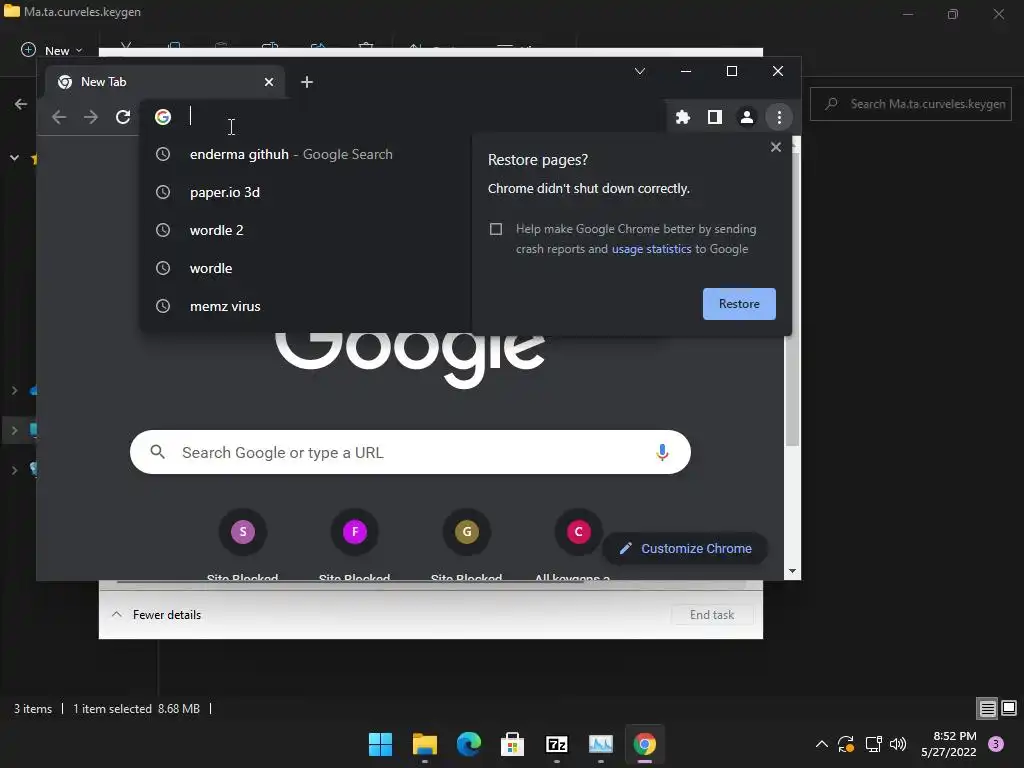Click the Google icon in the address bar
Screen dimensions: 1024x768
click(x=163, y=117)
